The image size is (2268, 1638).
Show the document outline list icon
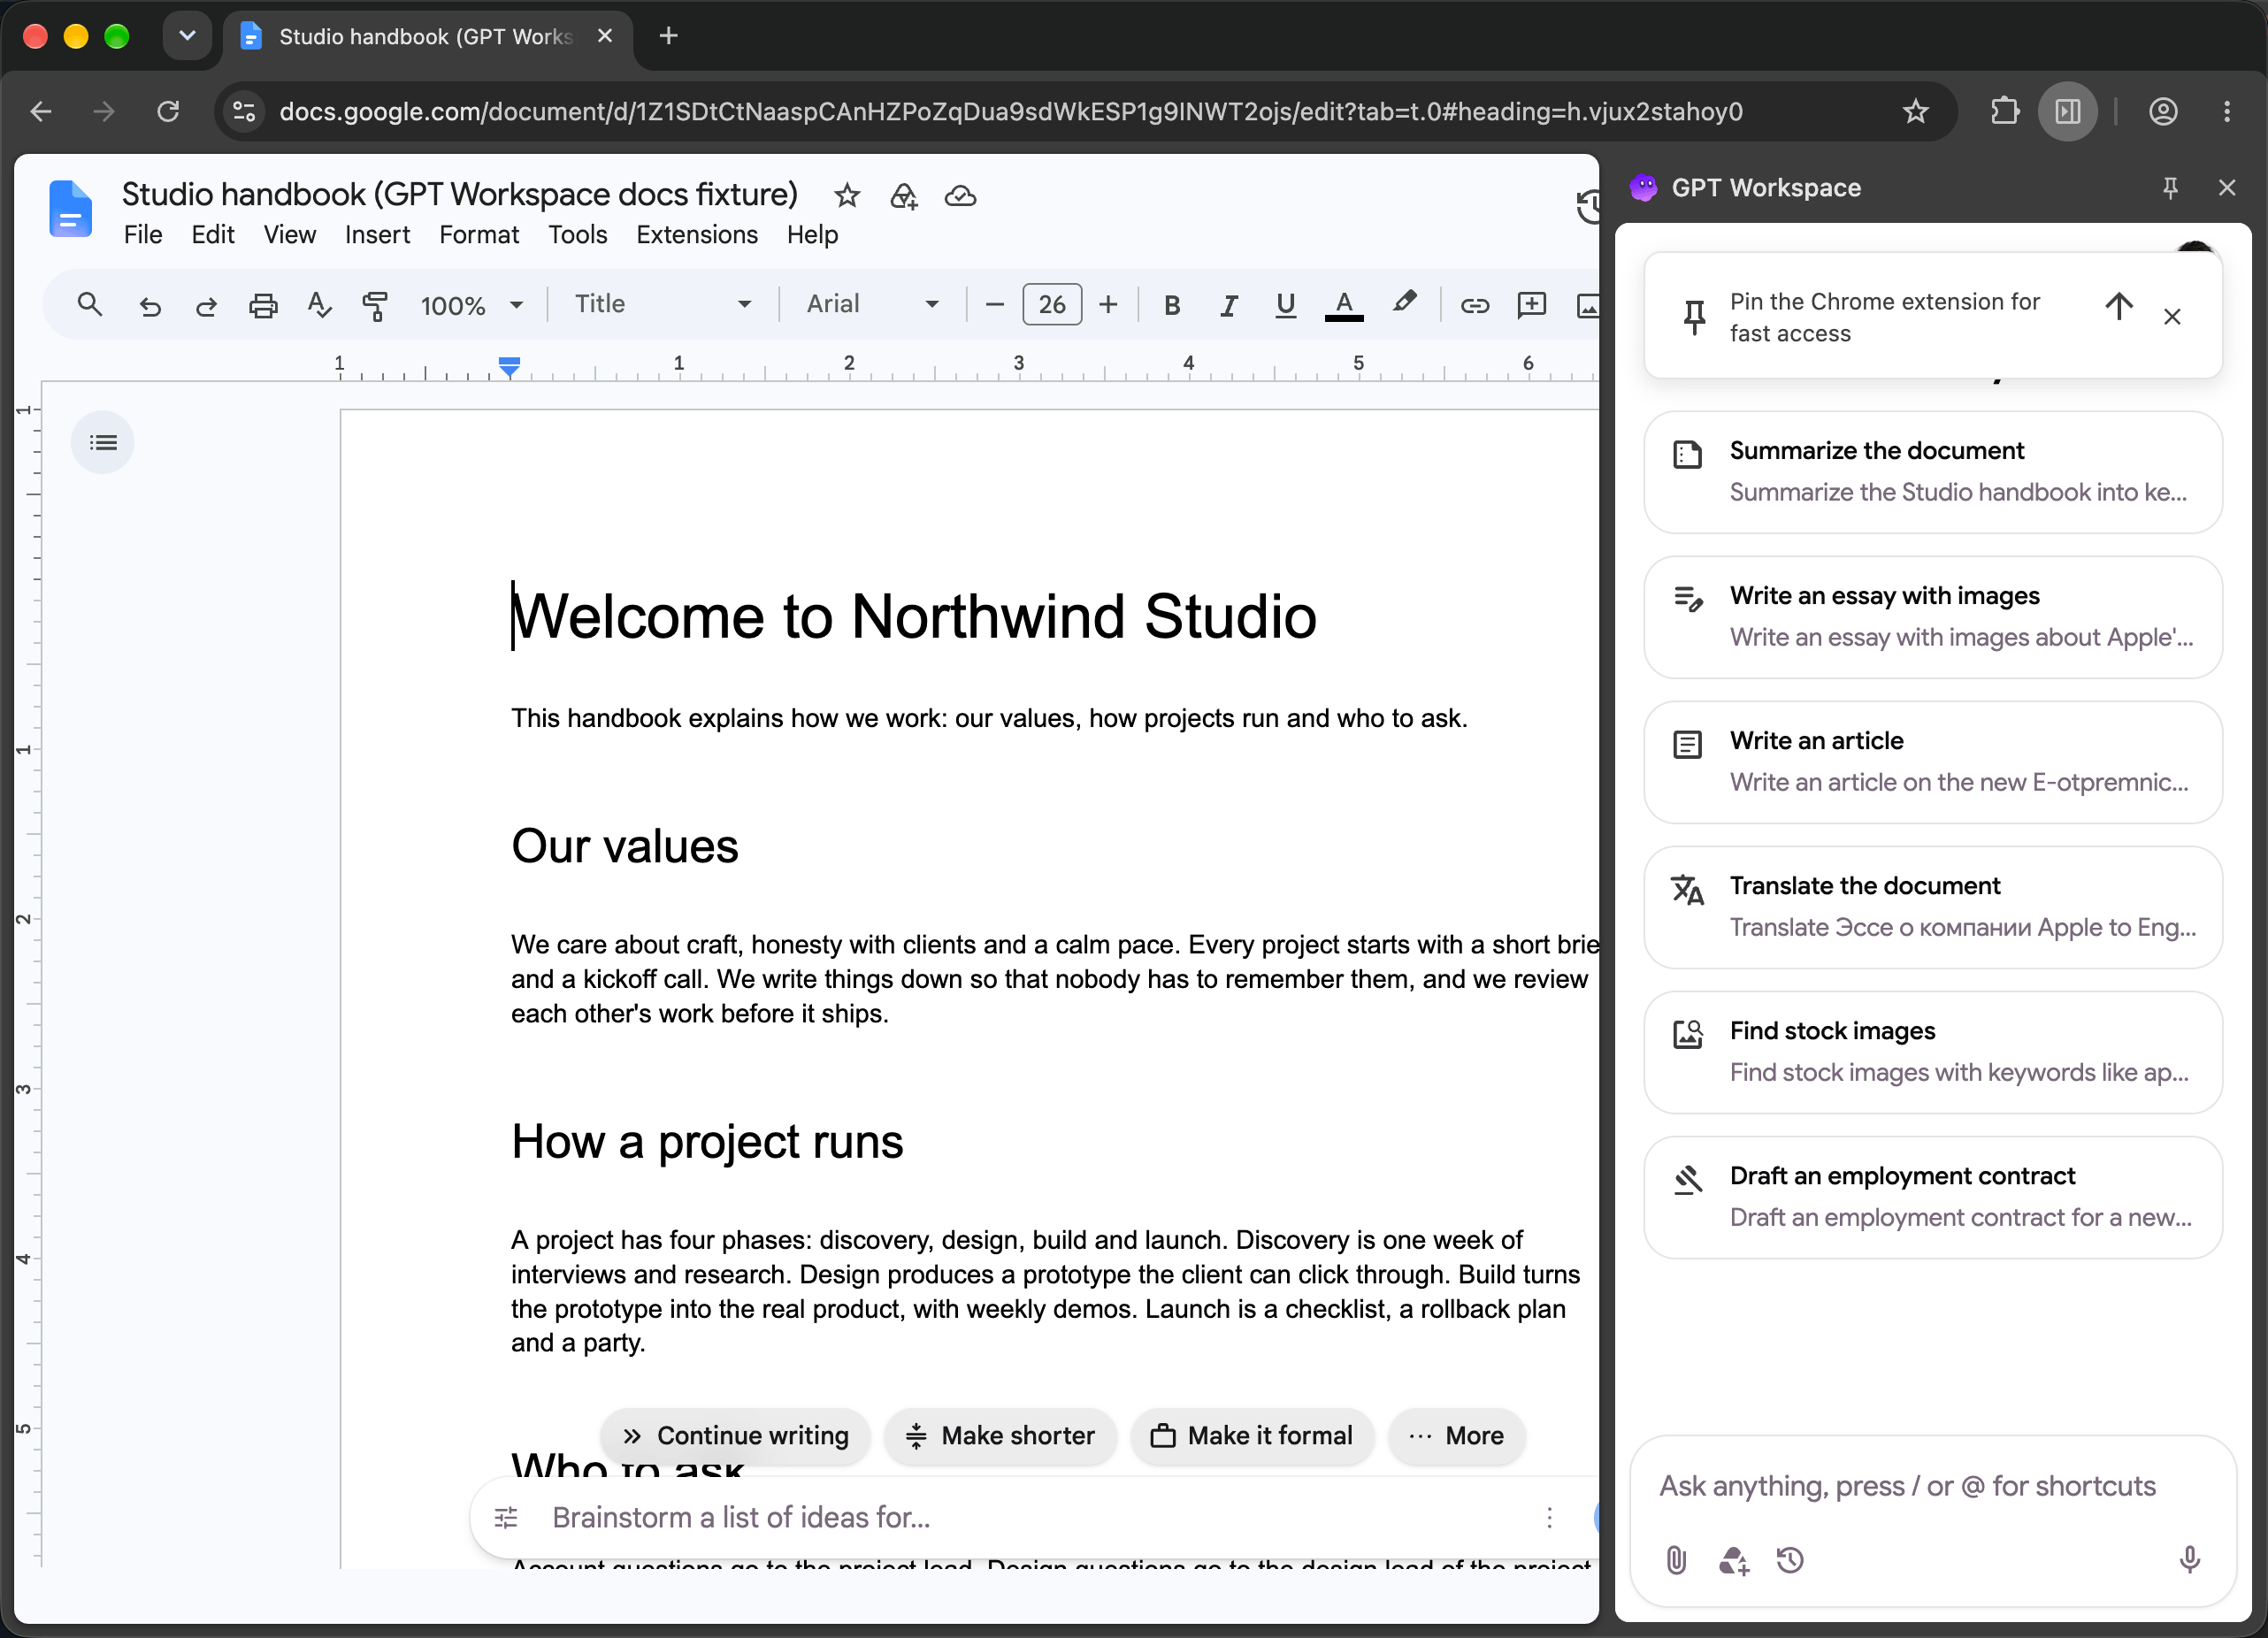[102, 442]
